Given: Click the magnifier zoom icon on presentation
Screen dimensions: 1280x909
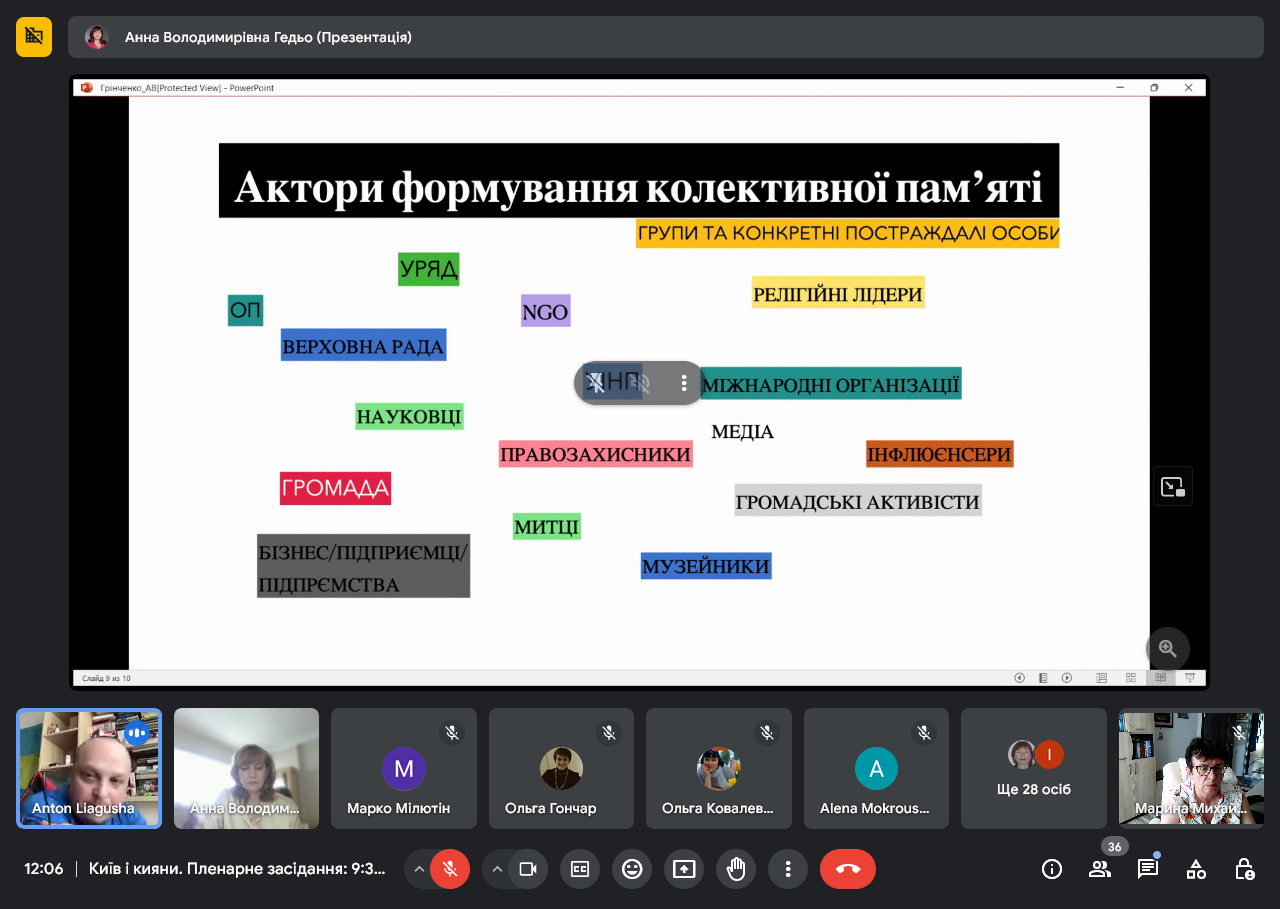Looking at the screenshot, I should pos(1167,648).
